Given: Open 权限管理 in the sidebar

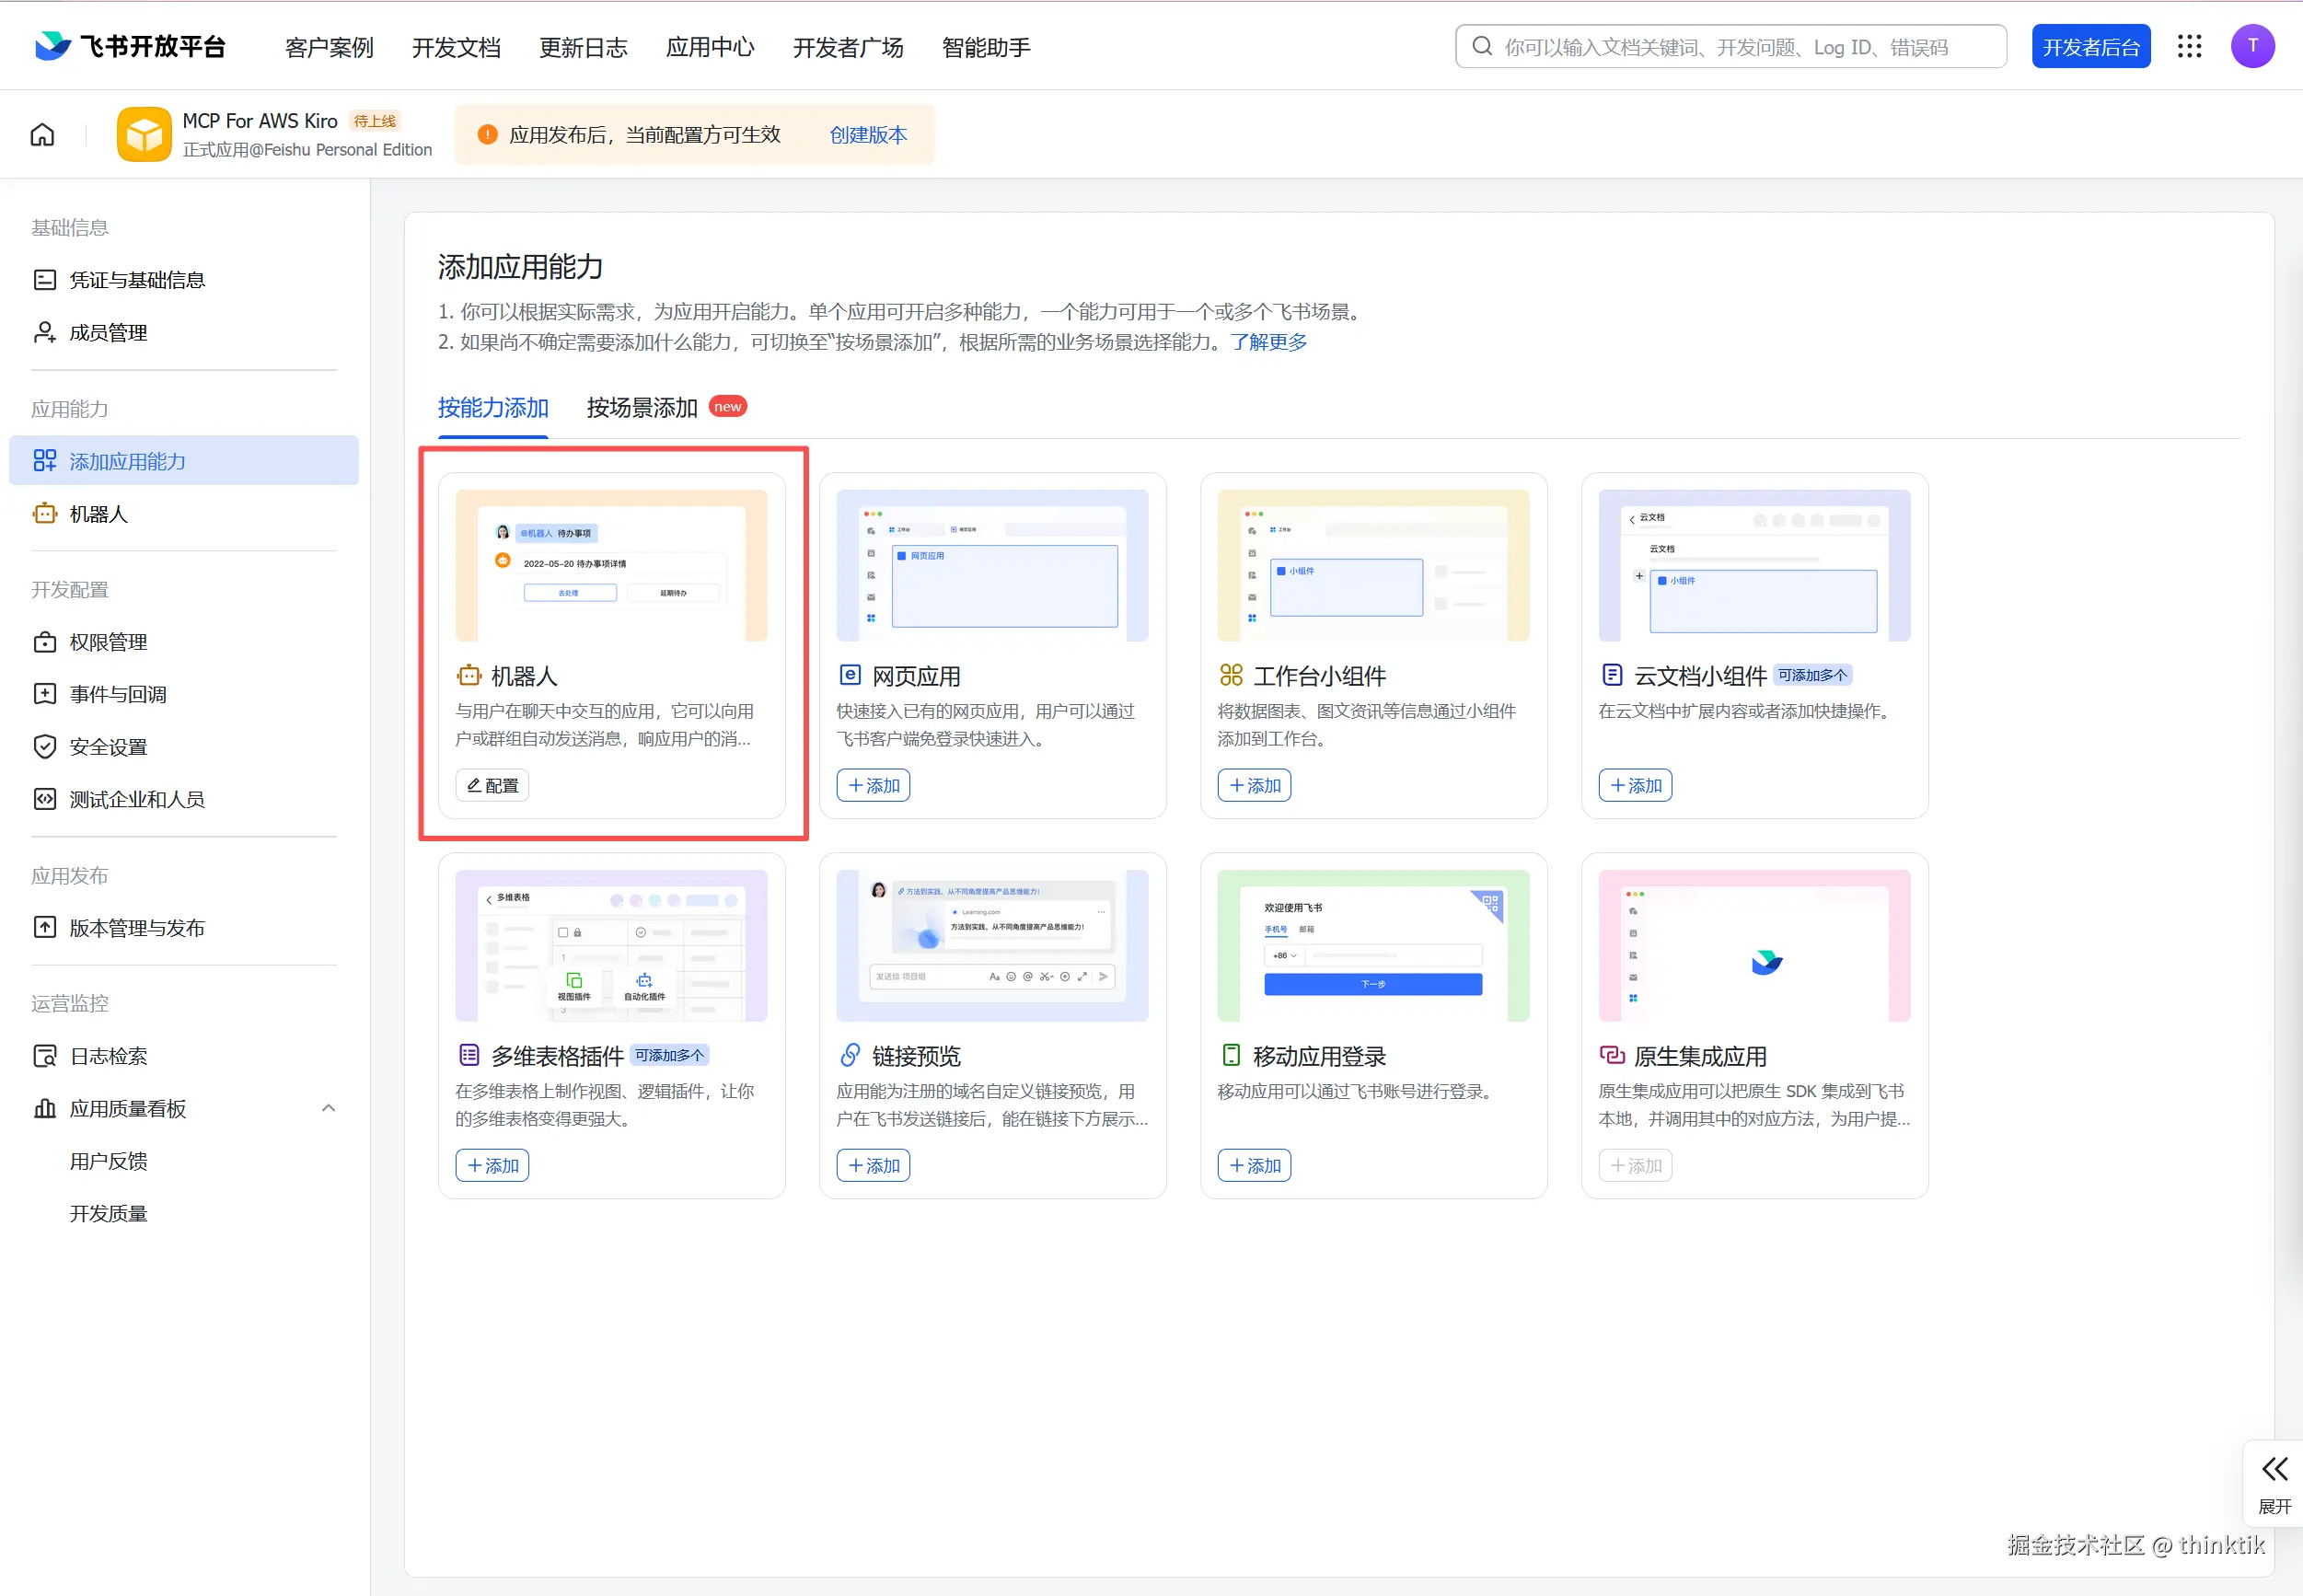Looking at the screenshot, I should click(x=108, y=642).
